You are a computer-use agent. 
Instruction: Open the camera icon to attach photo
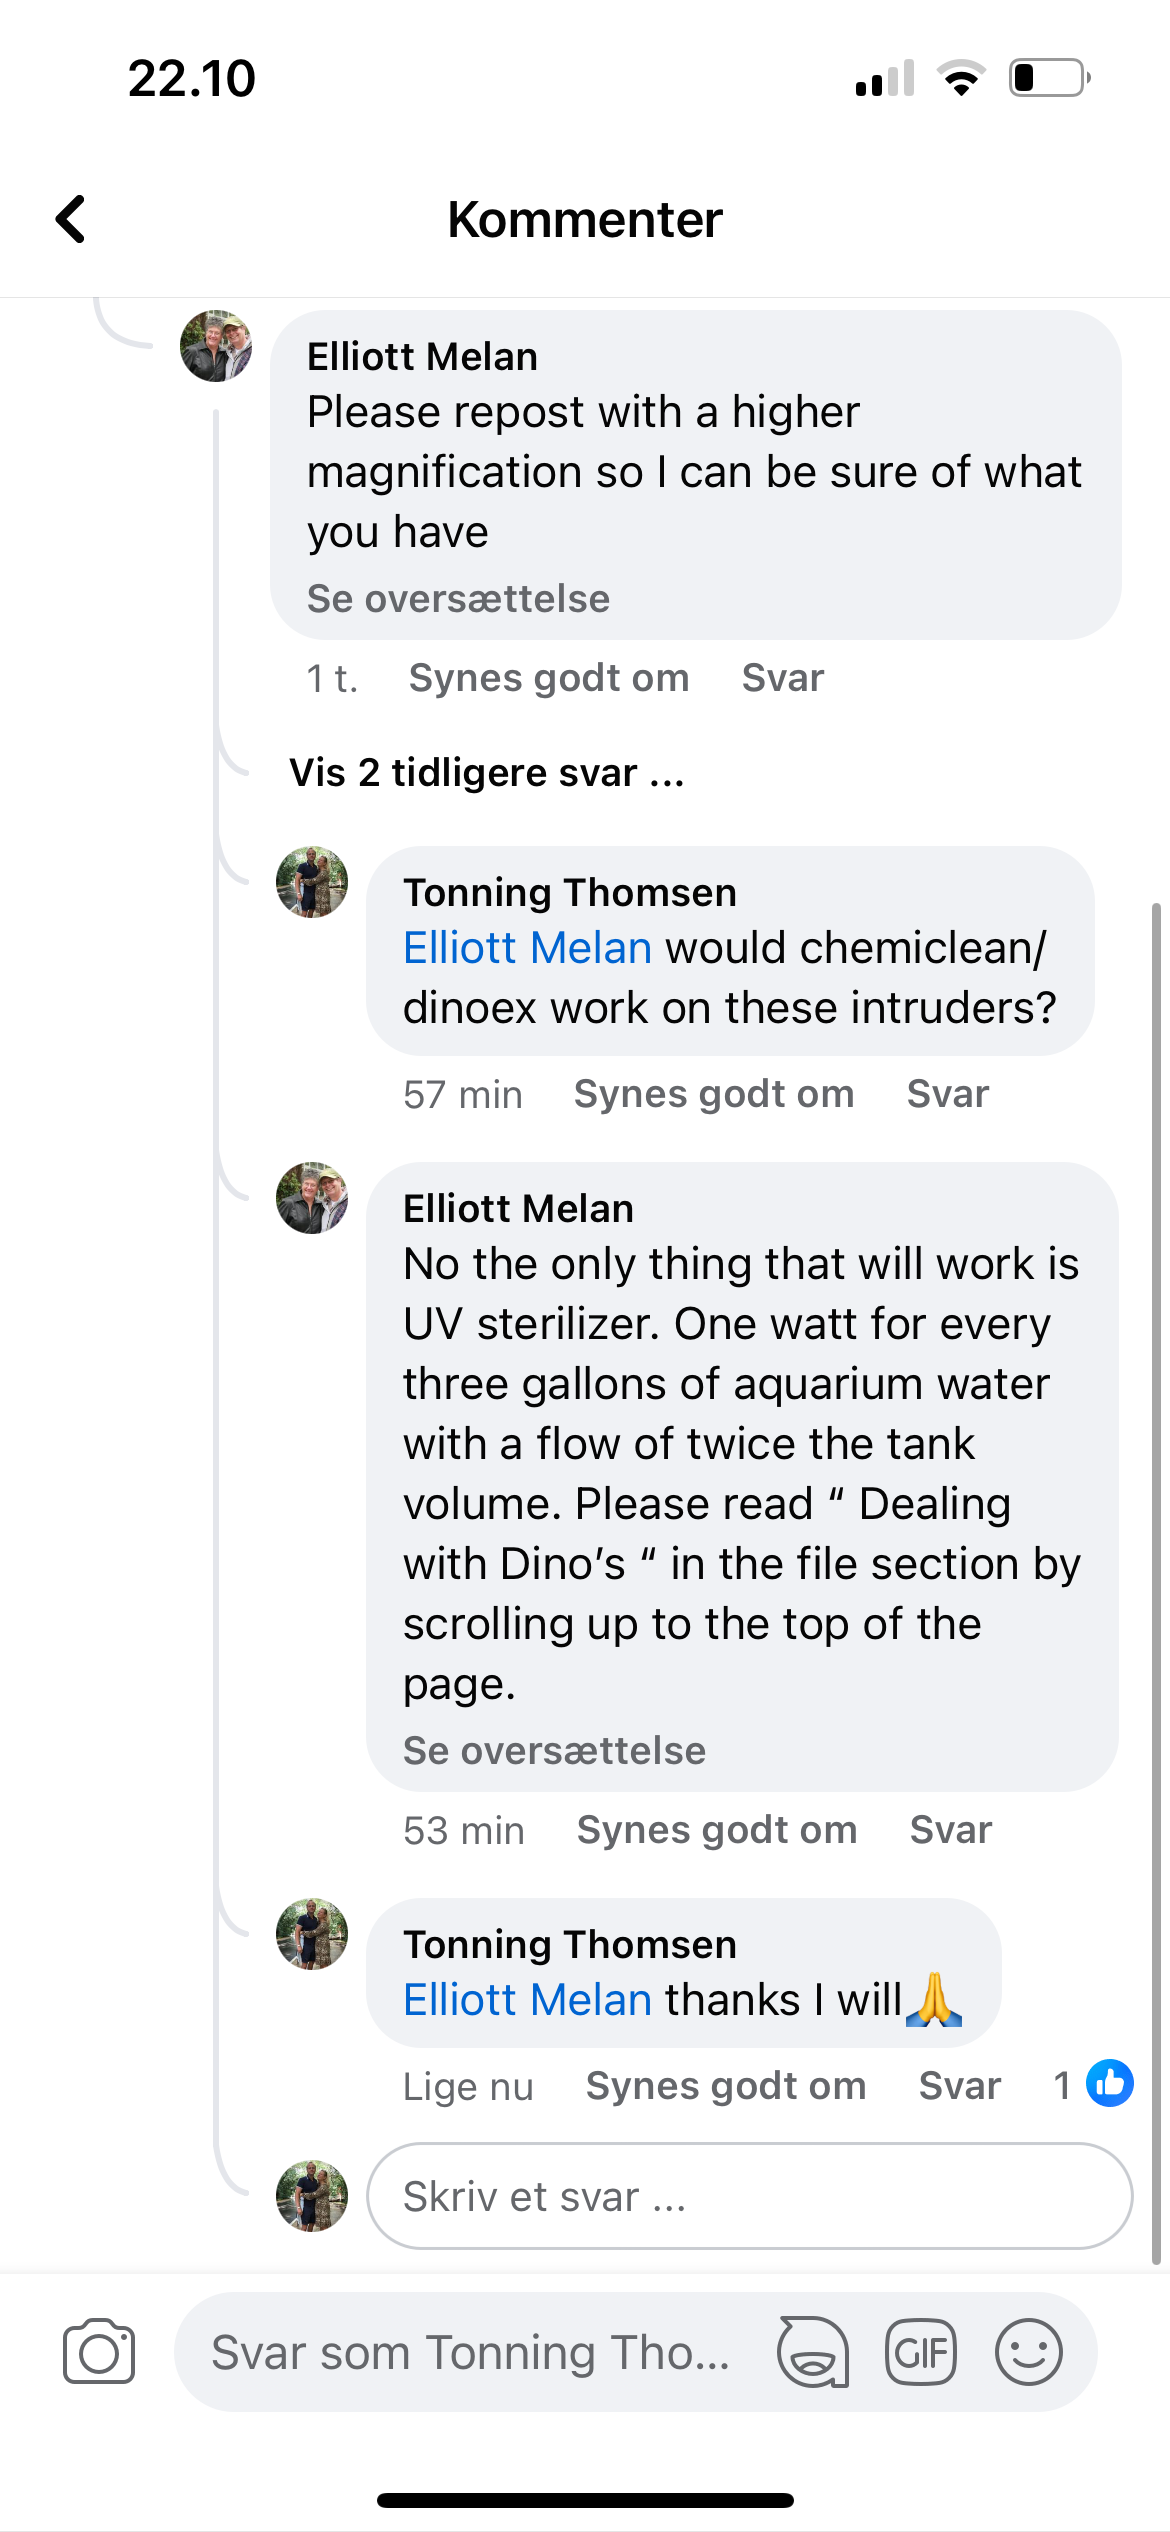tap(99, 2351)
